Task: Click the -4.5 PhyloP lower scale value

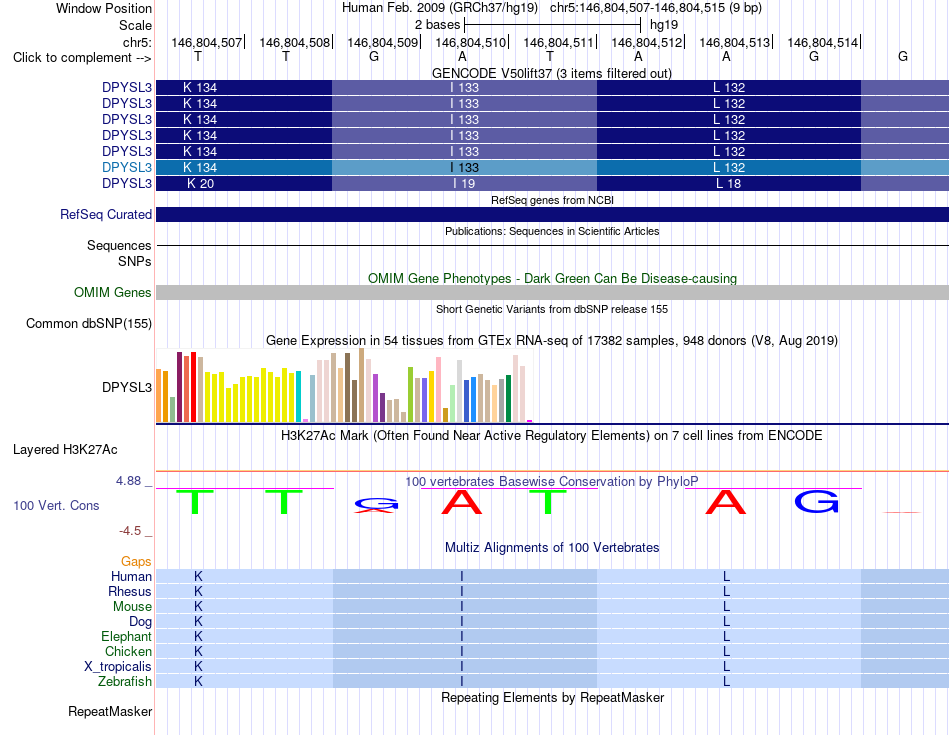Action: coord(130,531)
